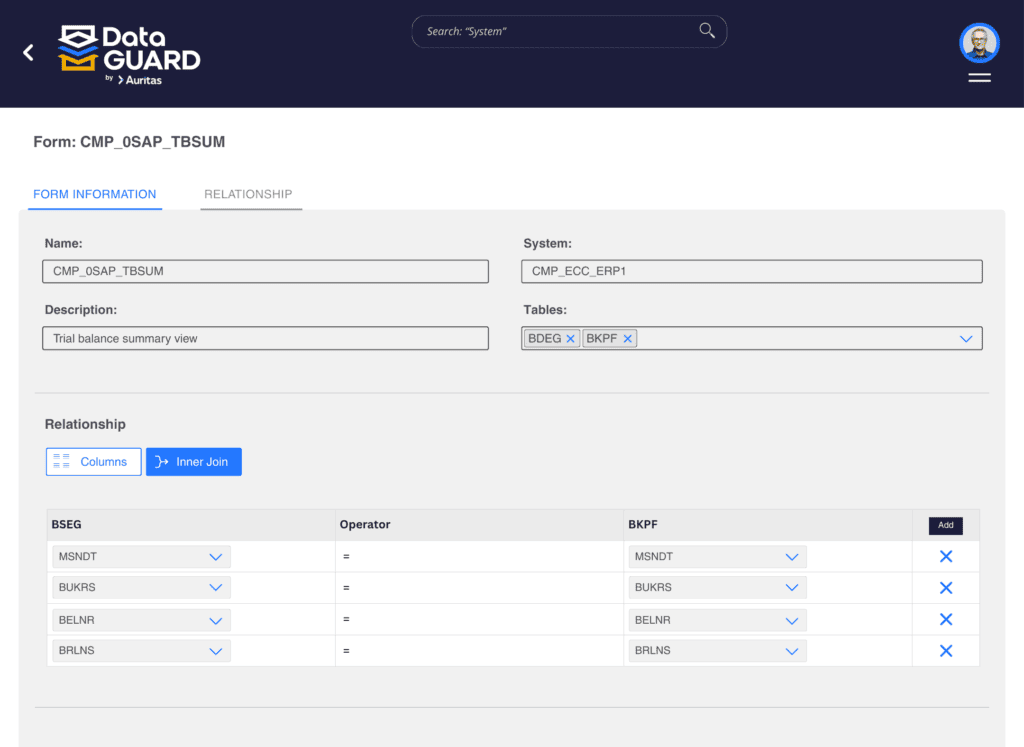Open the BKPF BELNR column dropdown
This screenshot has height=747, width=1024.
click(792, 620)
